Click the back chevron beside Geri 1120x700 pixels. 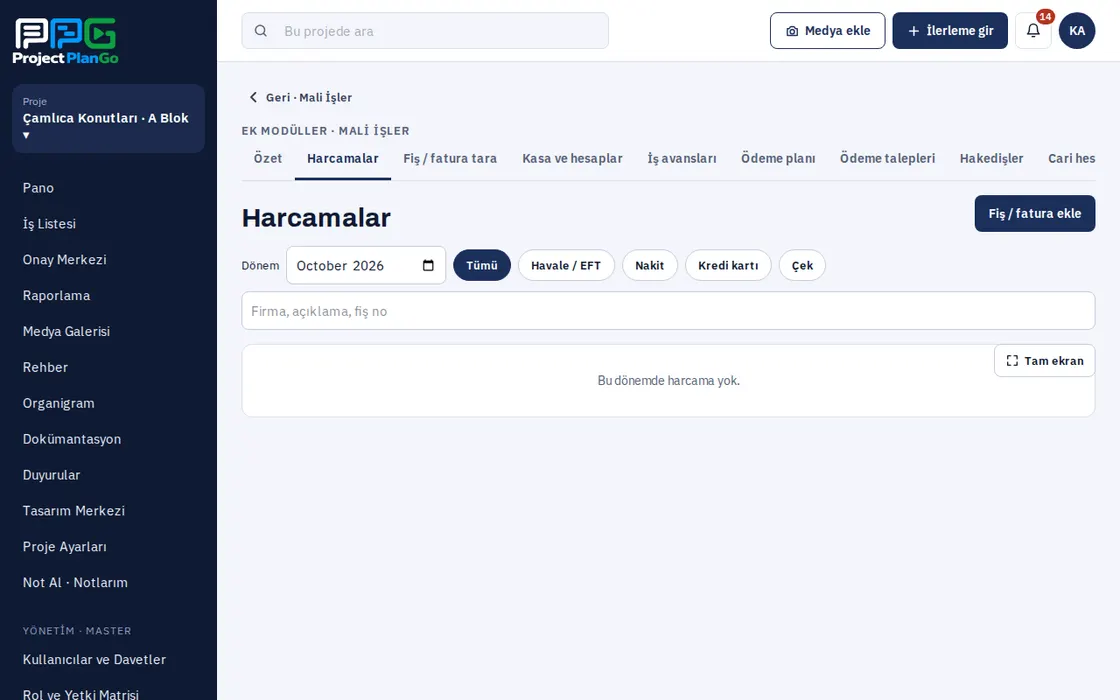253,97
